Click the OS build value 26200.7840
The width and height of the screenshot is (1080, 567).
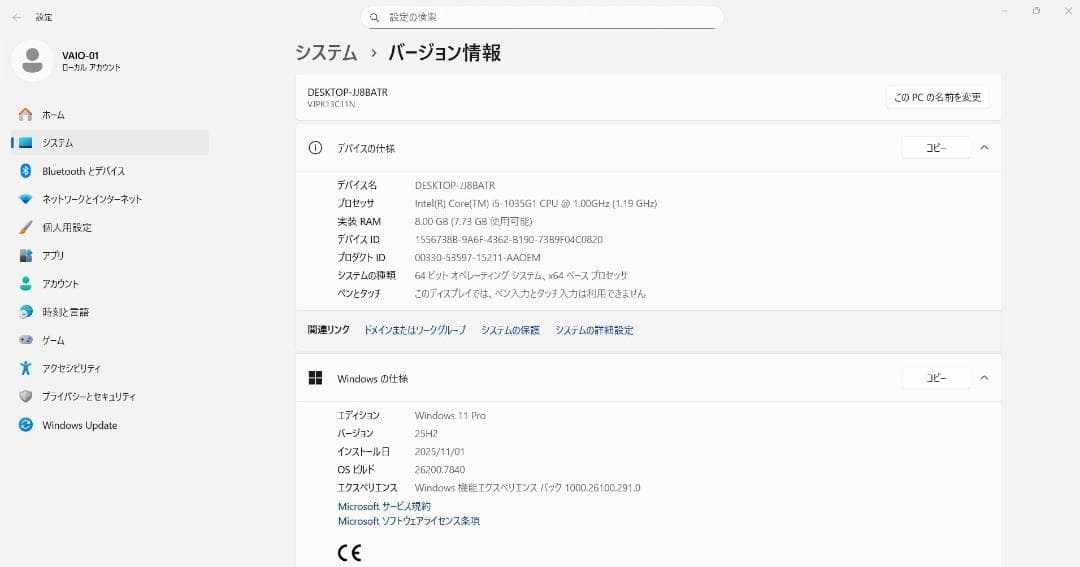click(x=439, y=470)
